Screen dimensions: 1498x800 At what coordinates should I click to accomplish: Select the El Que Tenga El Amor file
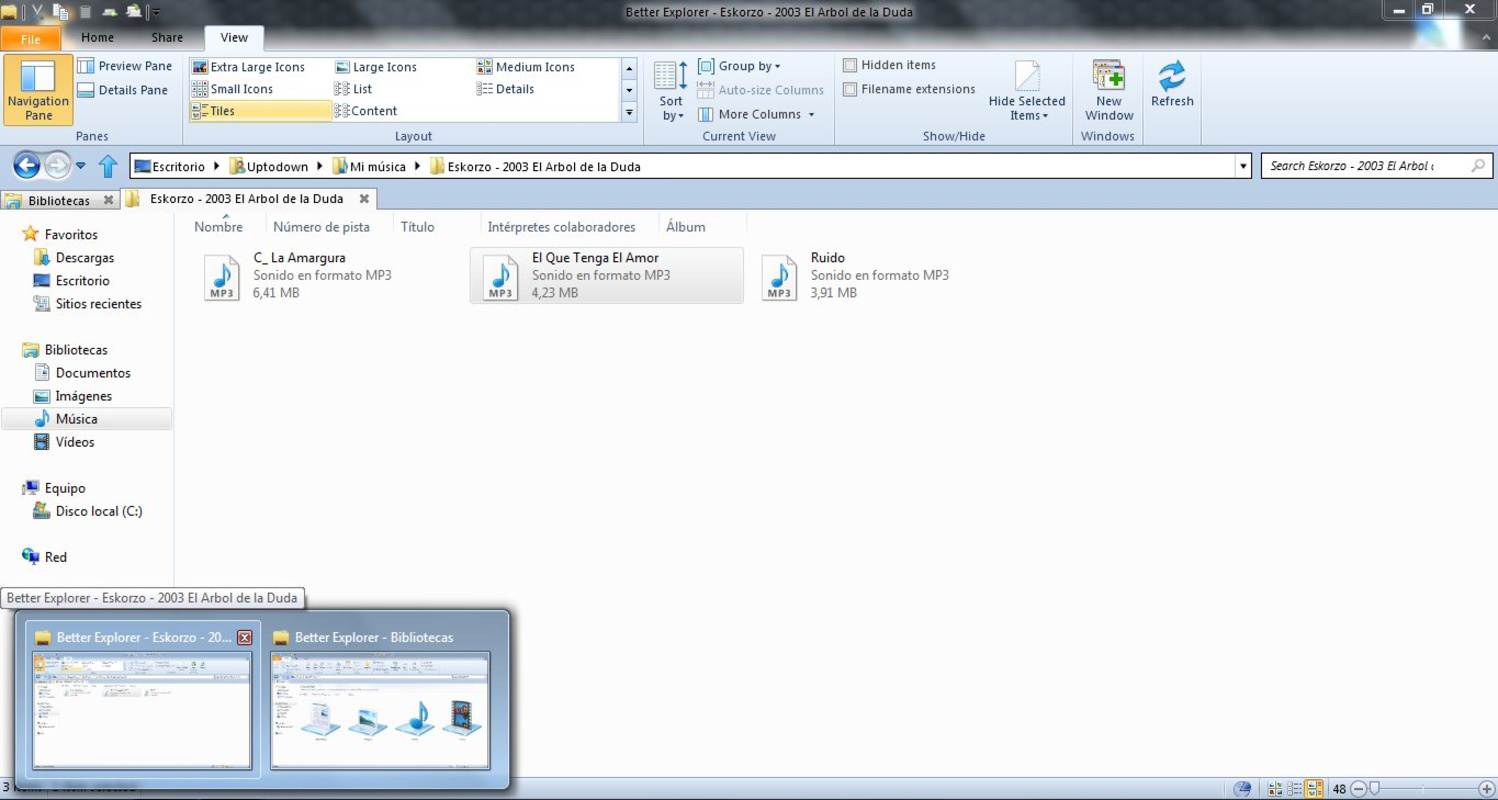tap(607, 275)
